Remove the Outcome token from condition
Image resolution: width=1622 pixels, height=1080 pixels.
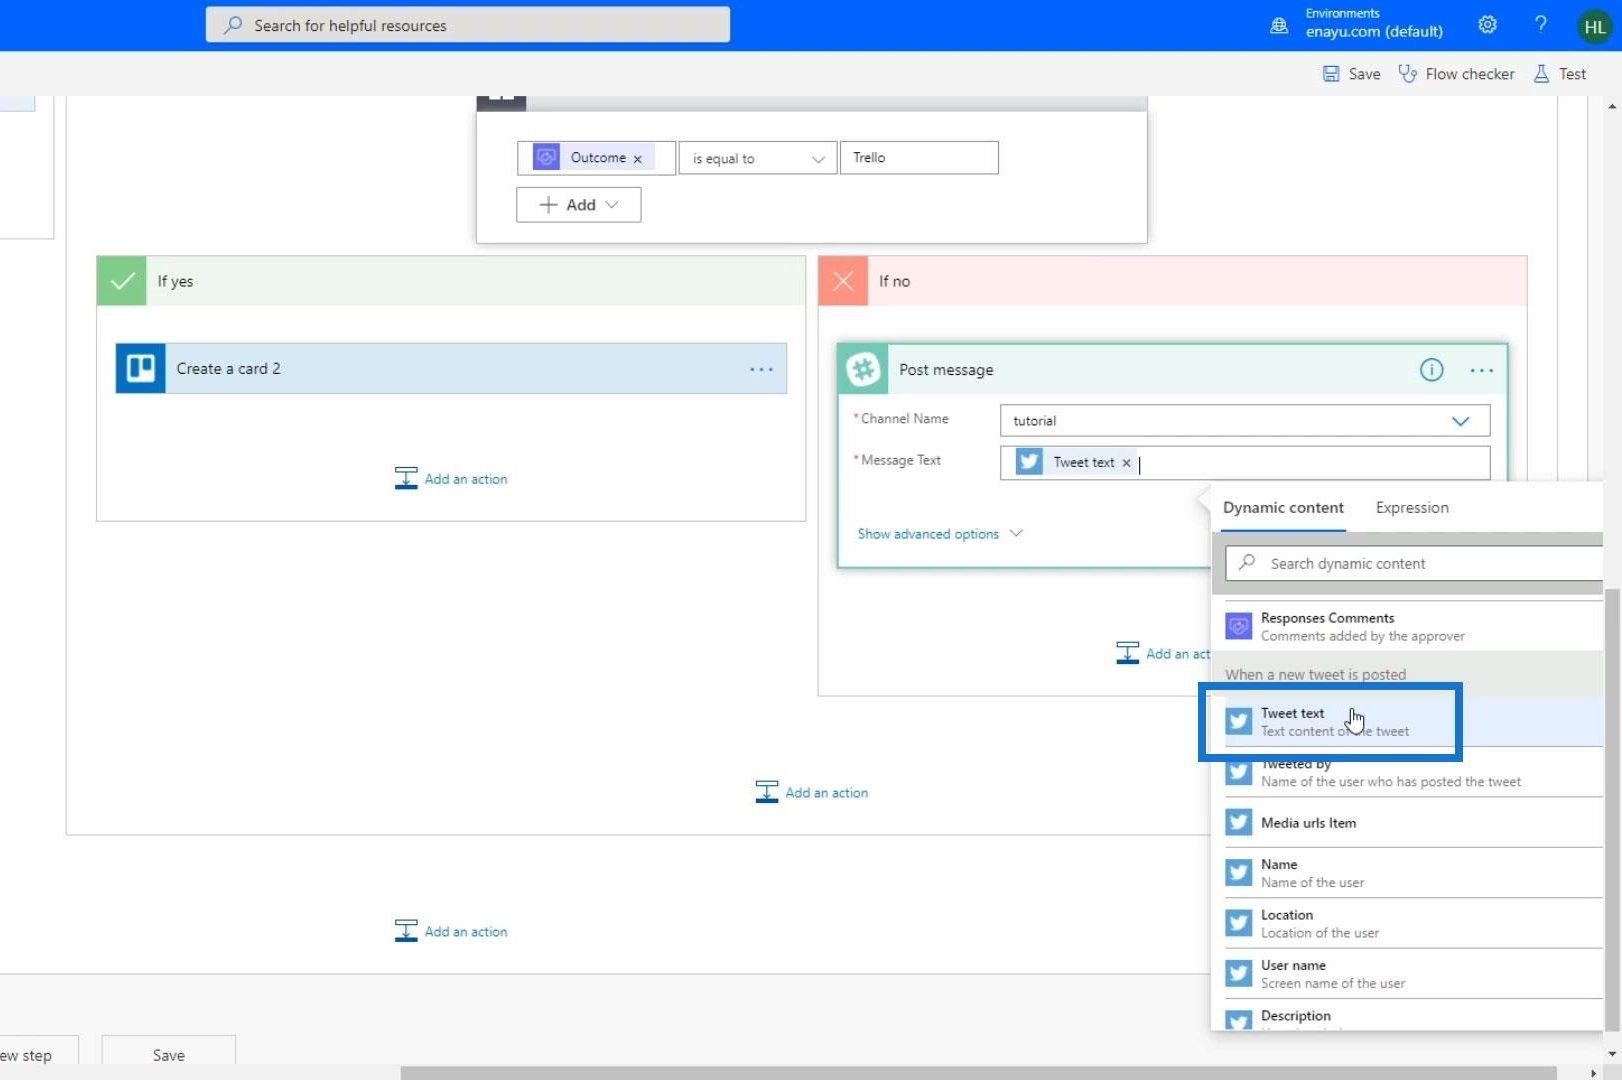tap(637, 159)
